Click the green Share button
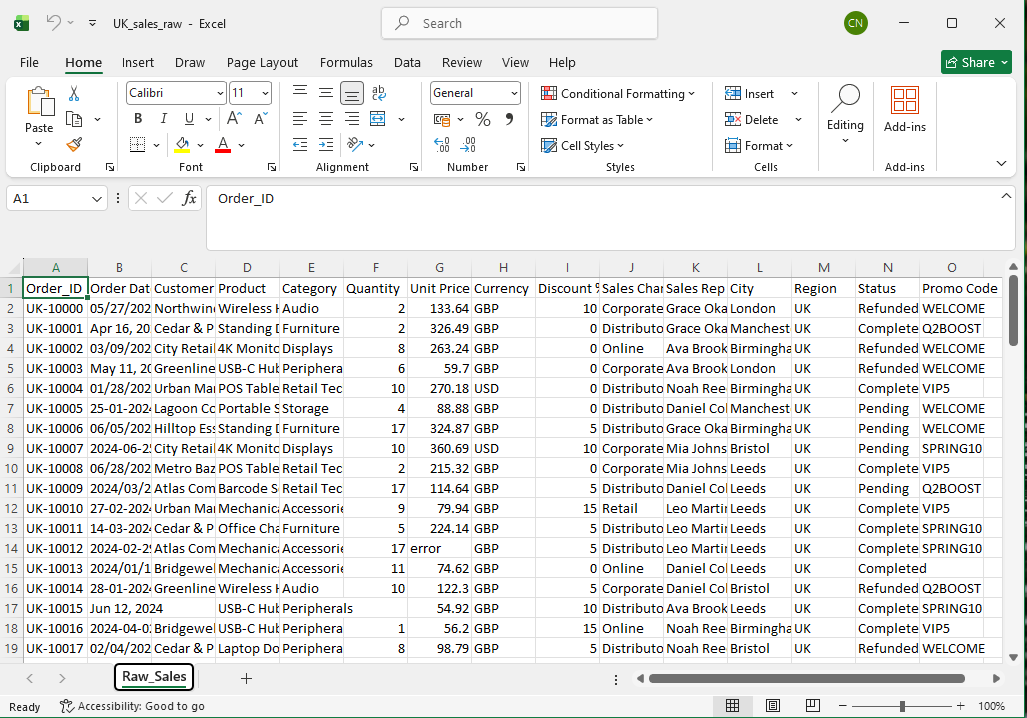Viewport: 1027px width, 718px height. (x=976, y=62)
